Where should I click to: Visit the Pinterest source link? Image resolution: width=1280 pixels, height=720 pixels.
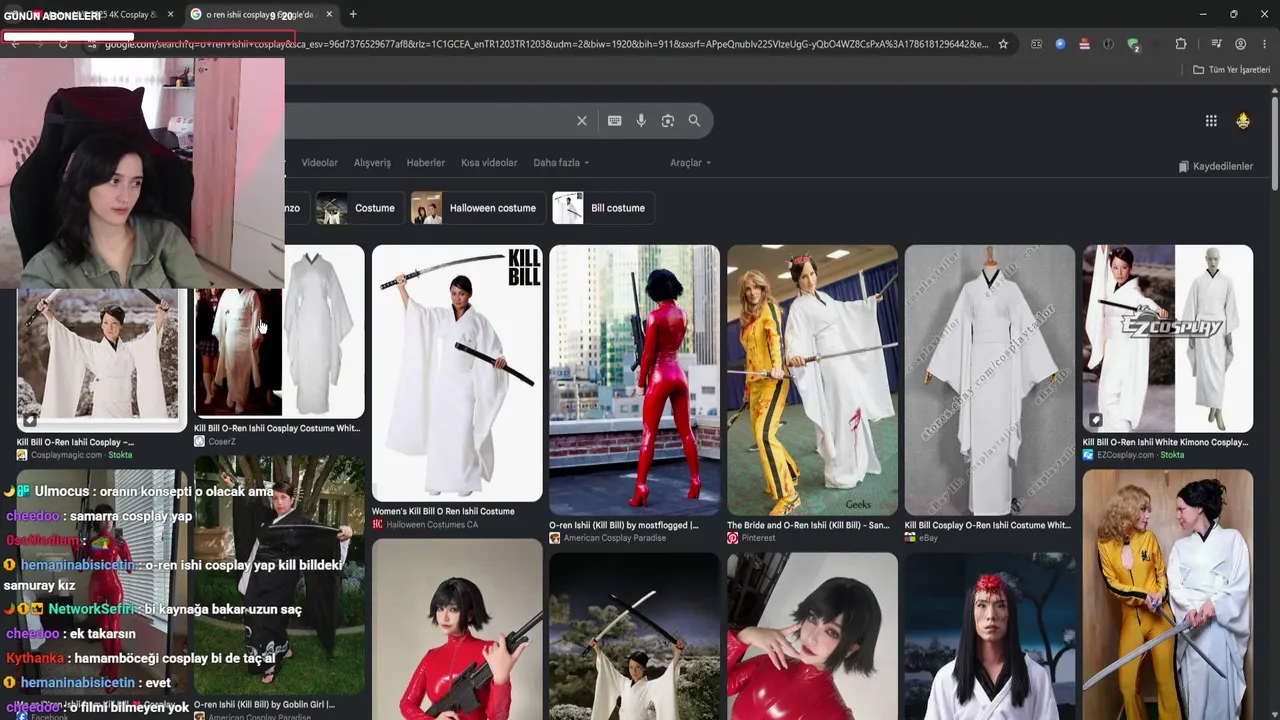[751, 538]
